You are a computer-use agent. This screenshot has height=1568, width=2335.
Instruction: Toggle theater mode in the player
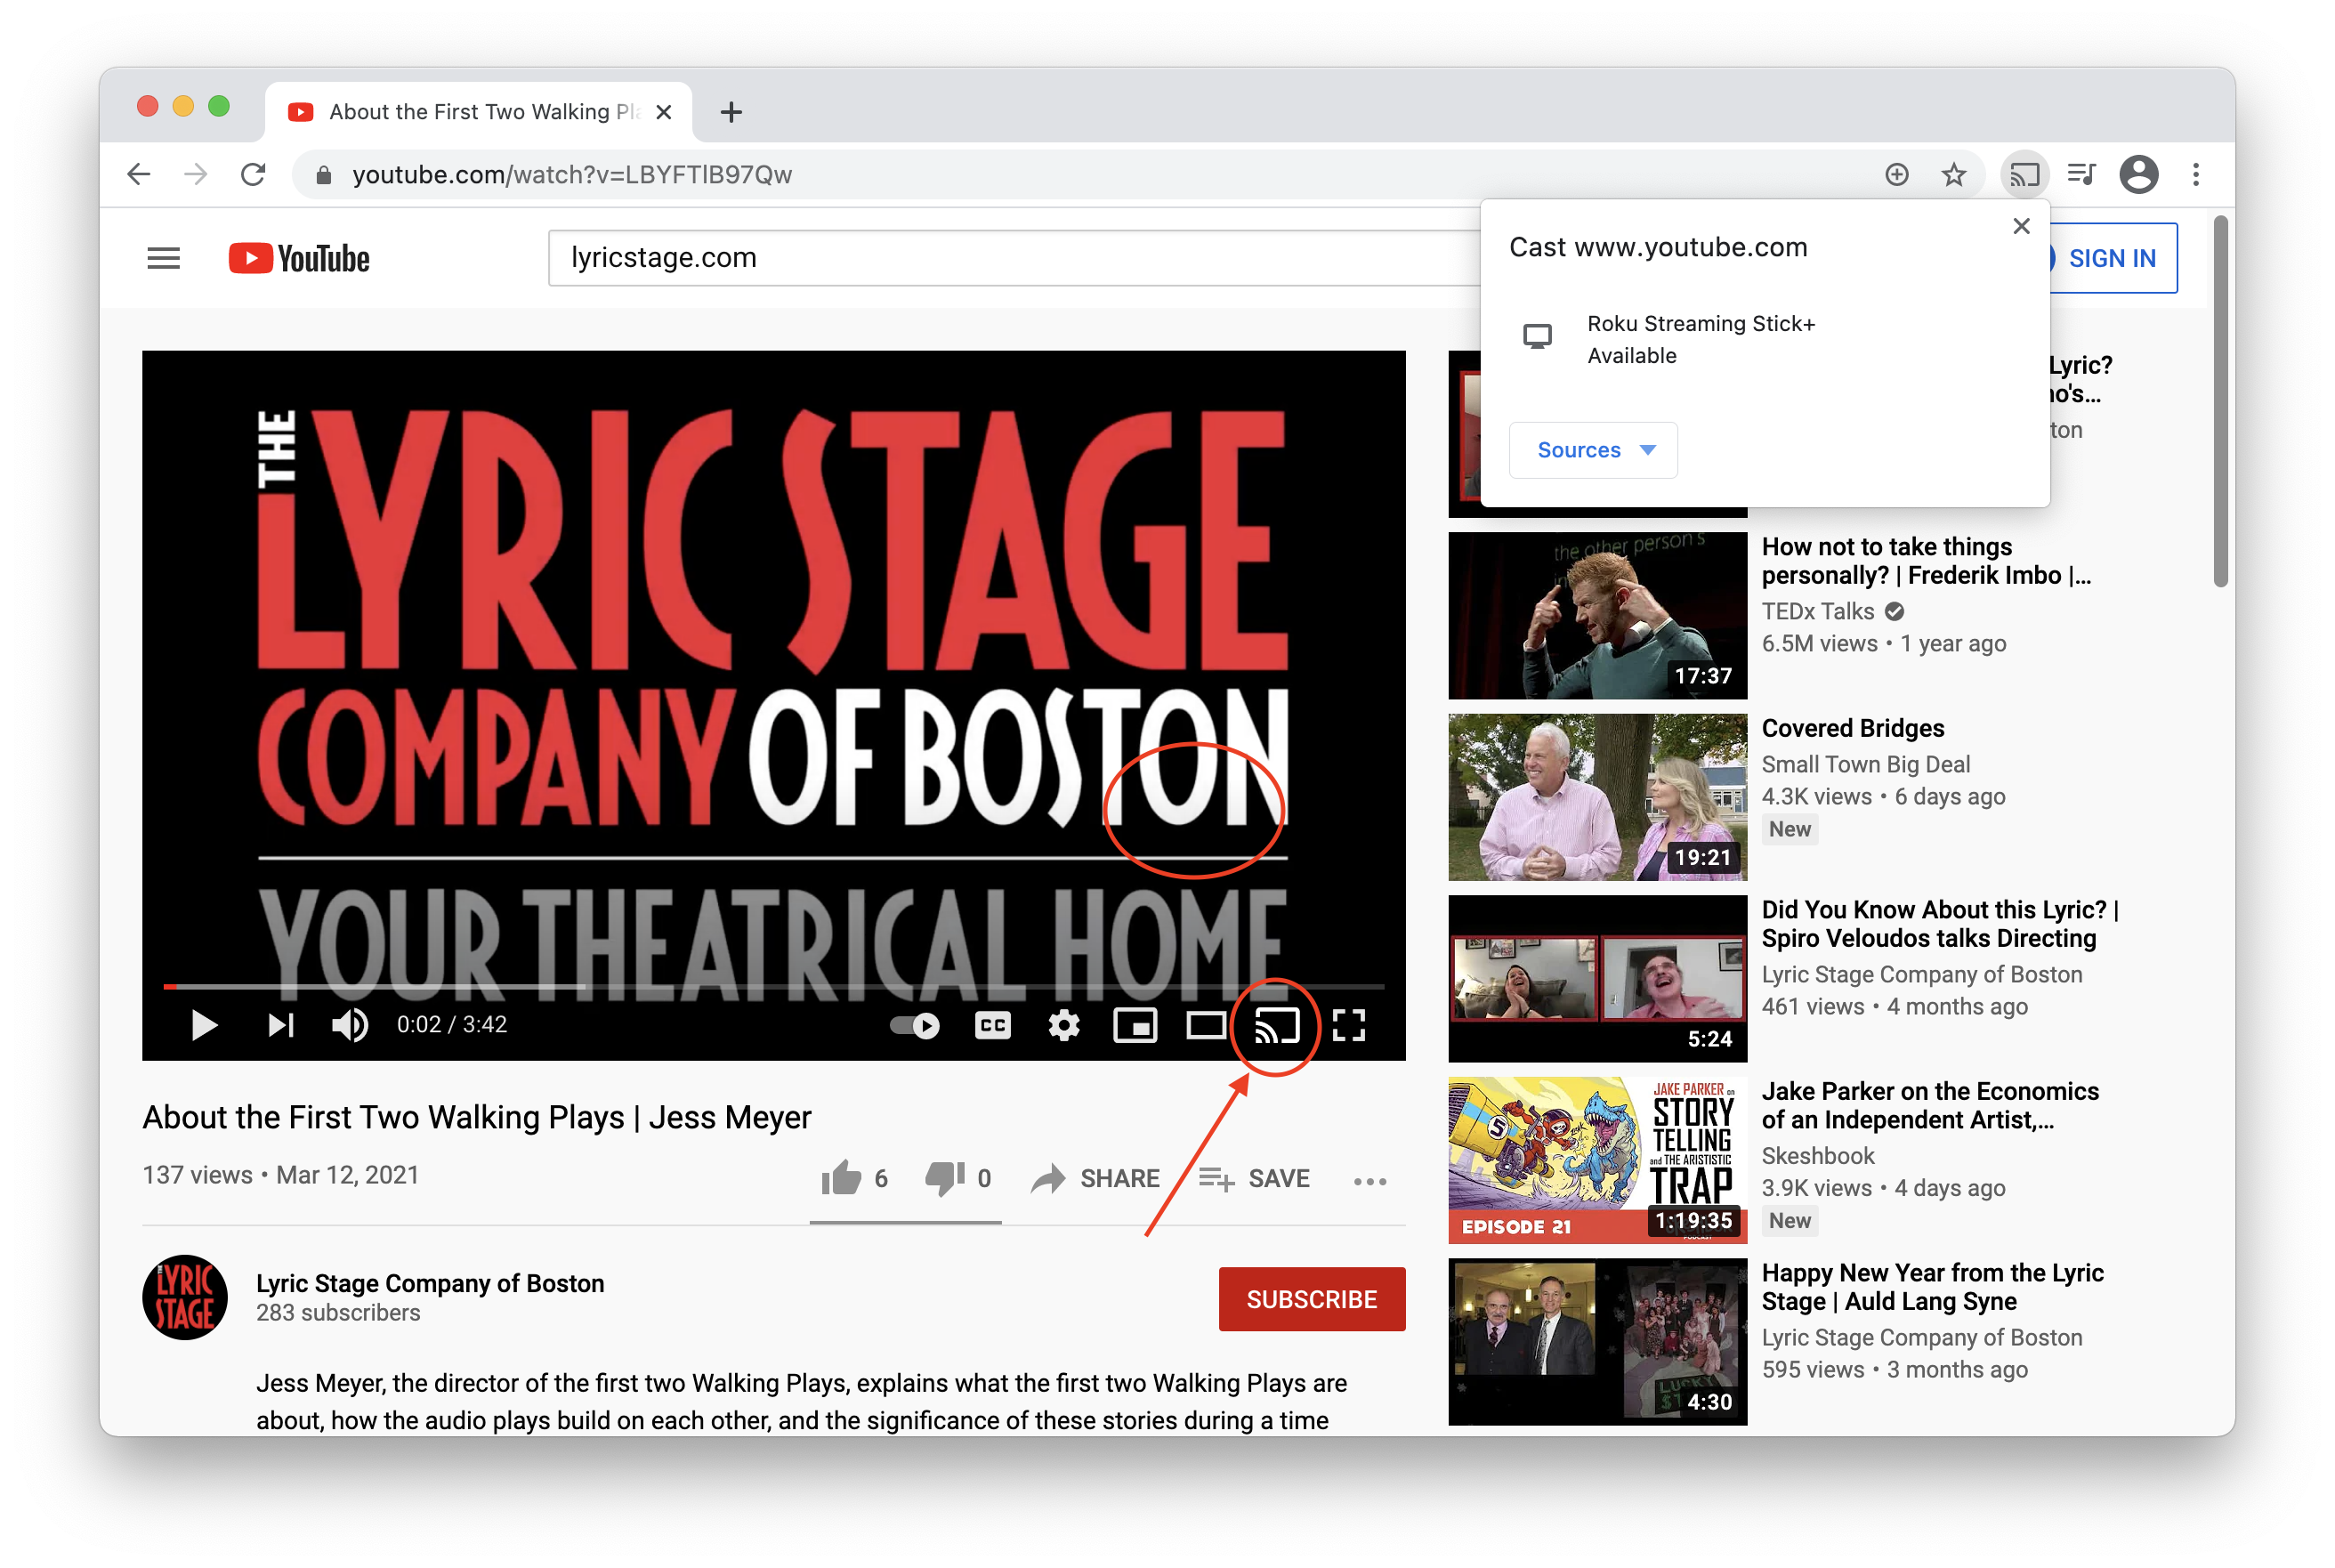[1206, 1025]
